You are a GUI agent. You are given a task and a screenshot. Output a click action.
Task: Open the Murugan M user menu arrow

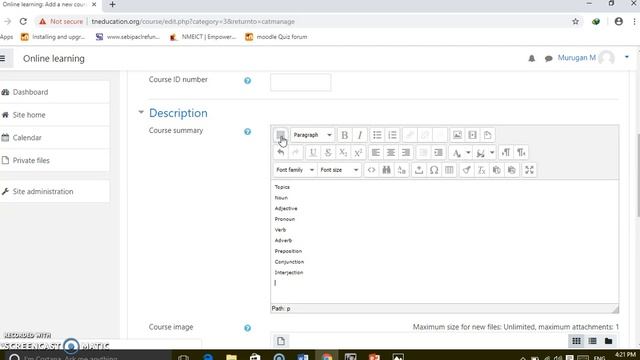(627, 57)
